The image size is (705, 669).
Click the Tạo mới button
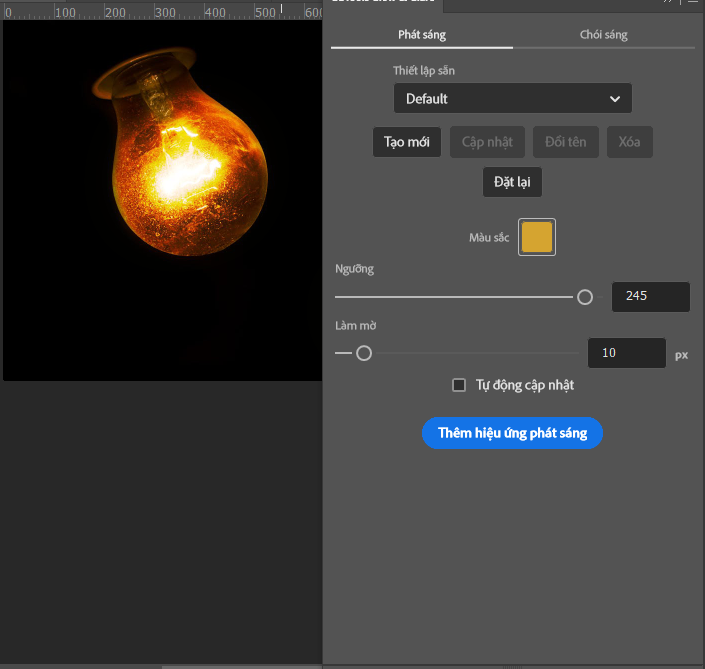407,142
